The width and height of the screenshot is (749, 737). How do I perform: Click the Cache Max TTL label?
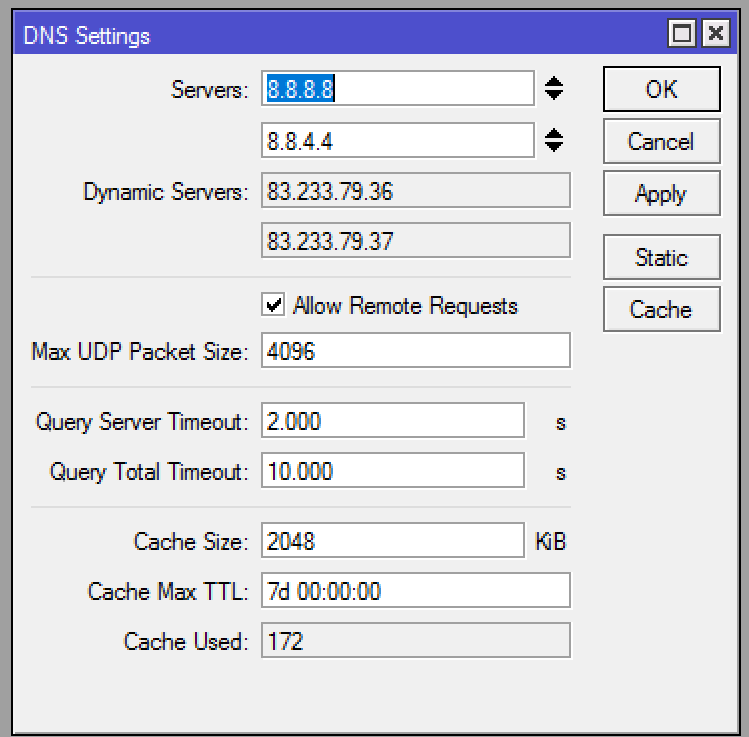click(168, 592)
